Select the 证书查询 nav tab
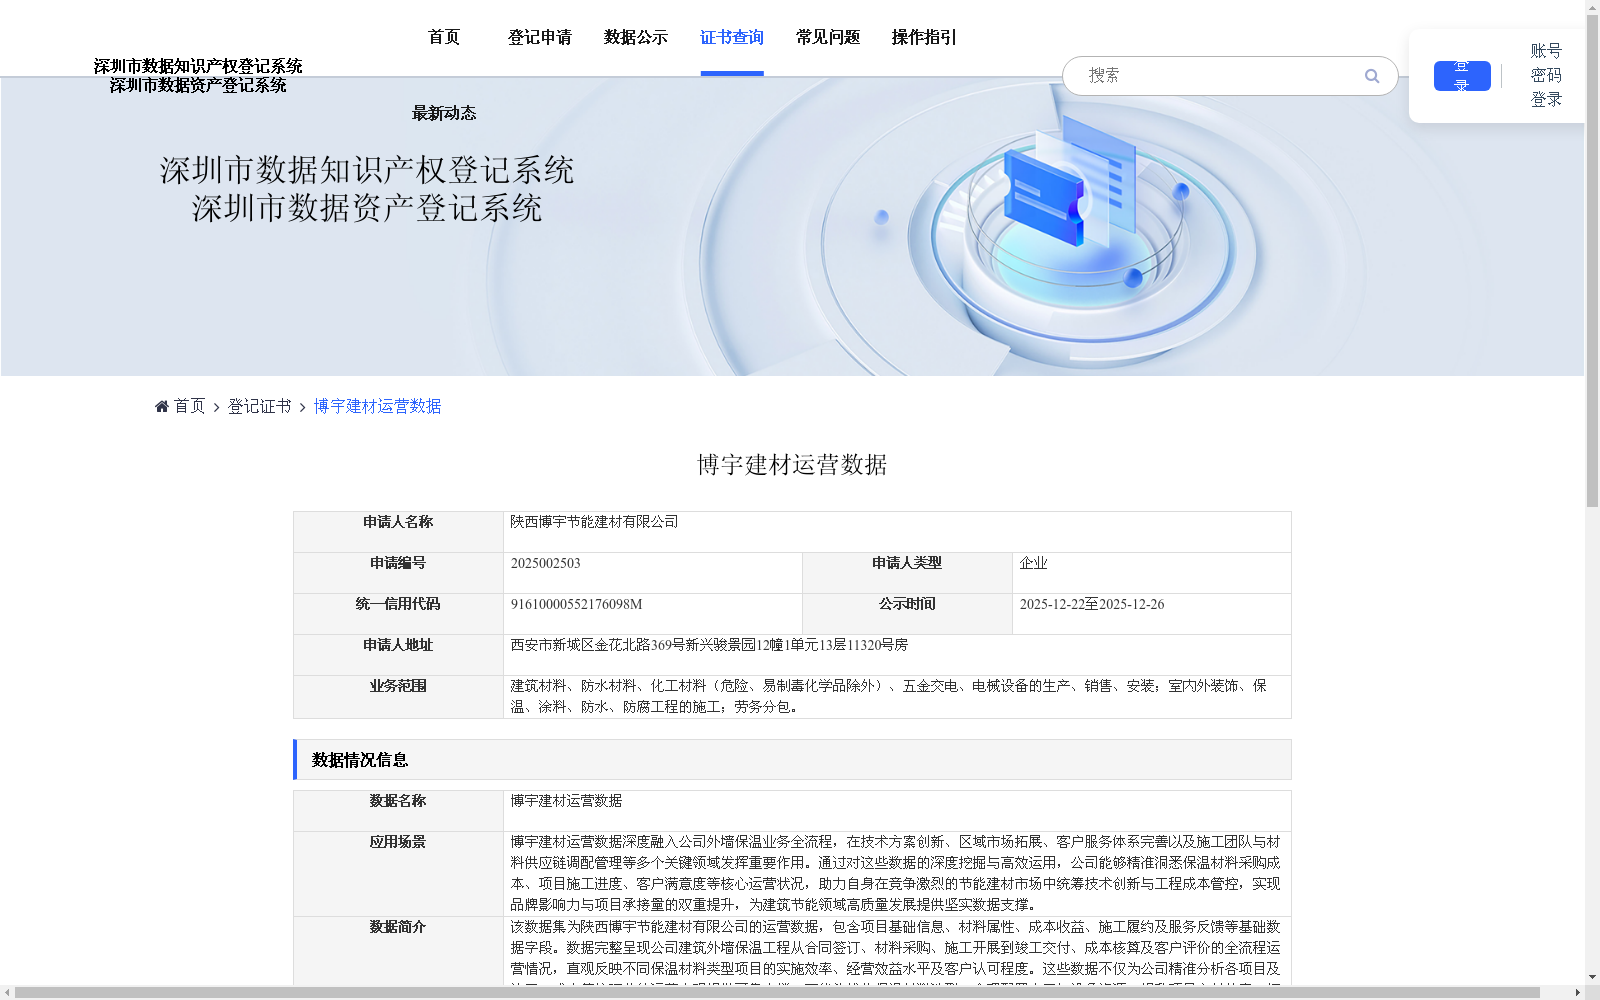 pos(732,37)
